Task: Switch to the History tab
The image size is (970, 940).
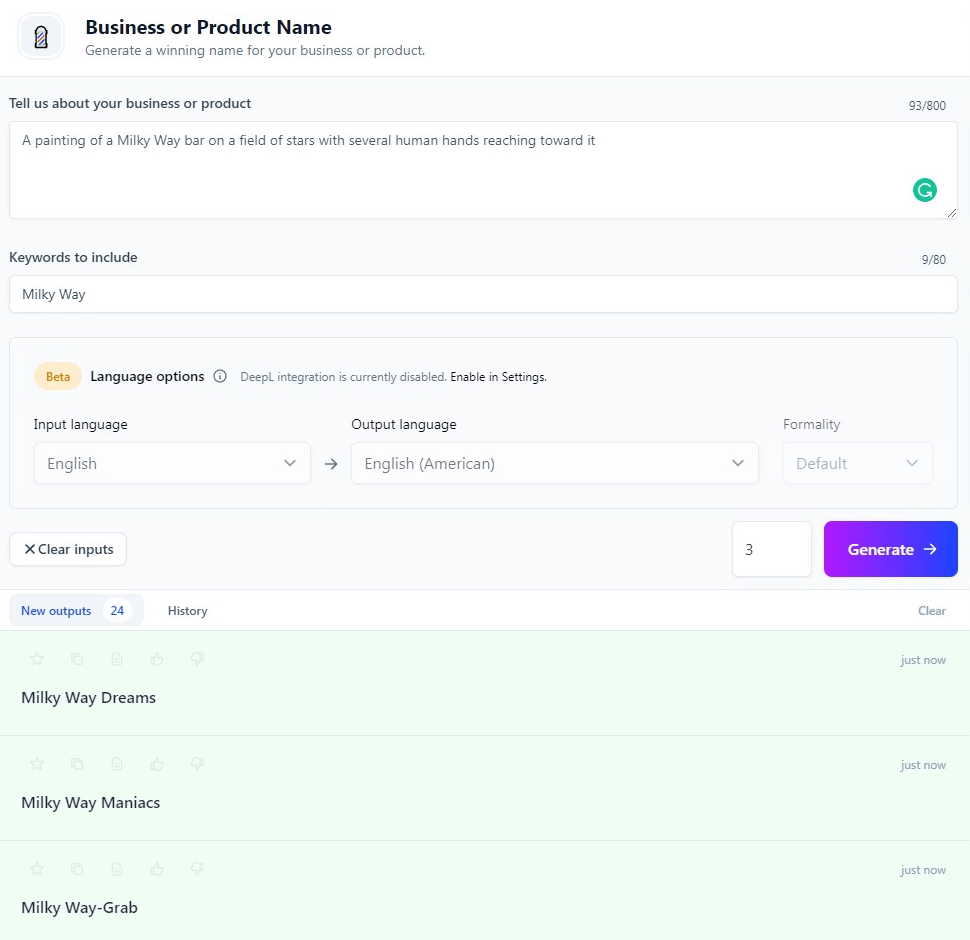Action: pos(187,610)
